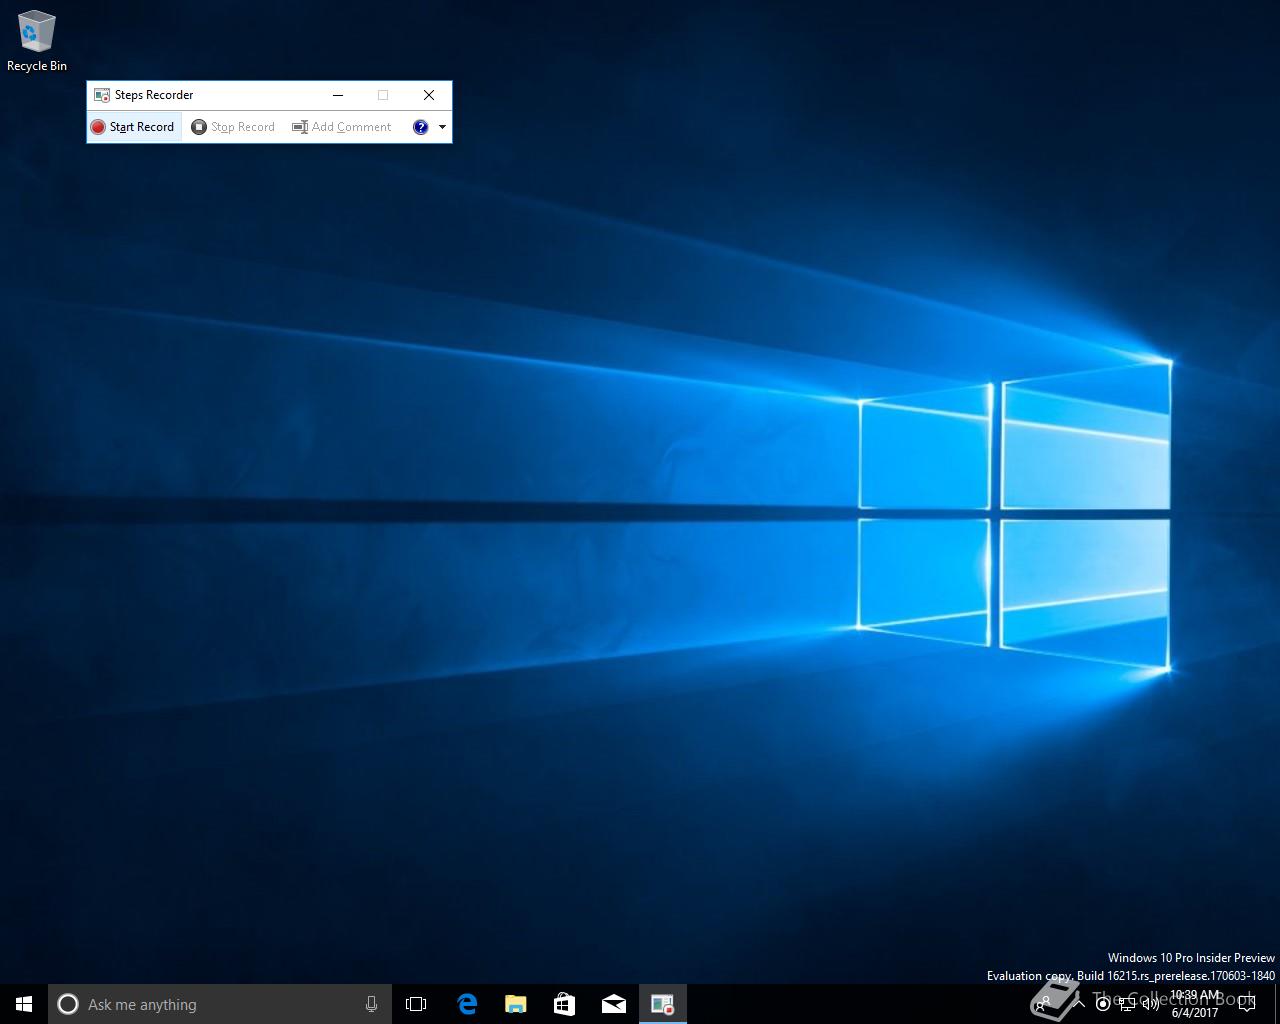This screenshot has height=1024, width=1280.
Task: Click the greyed-out Stop Record button
Action: (233, 127)
